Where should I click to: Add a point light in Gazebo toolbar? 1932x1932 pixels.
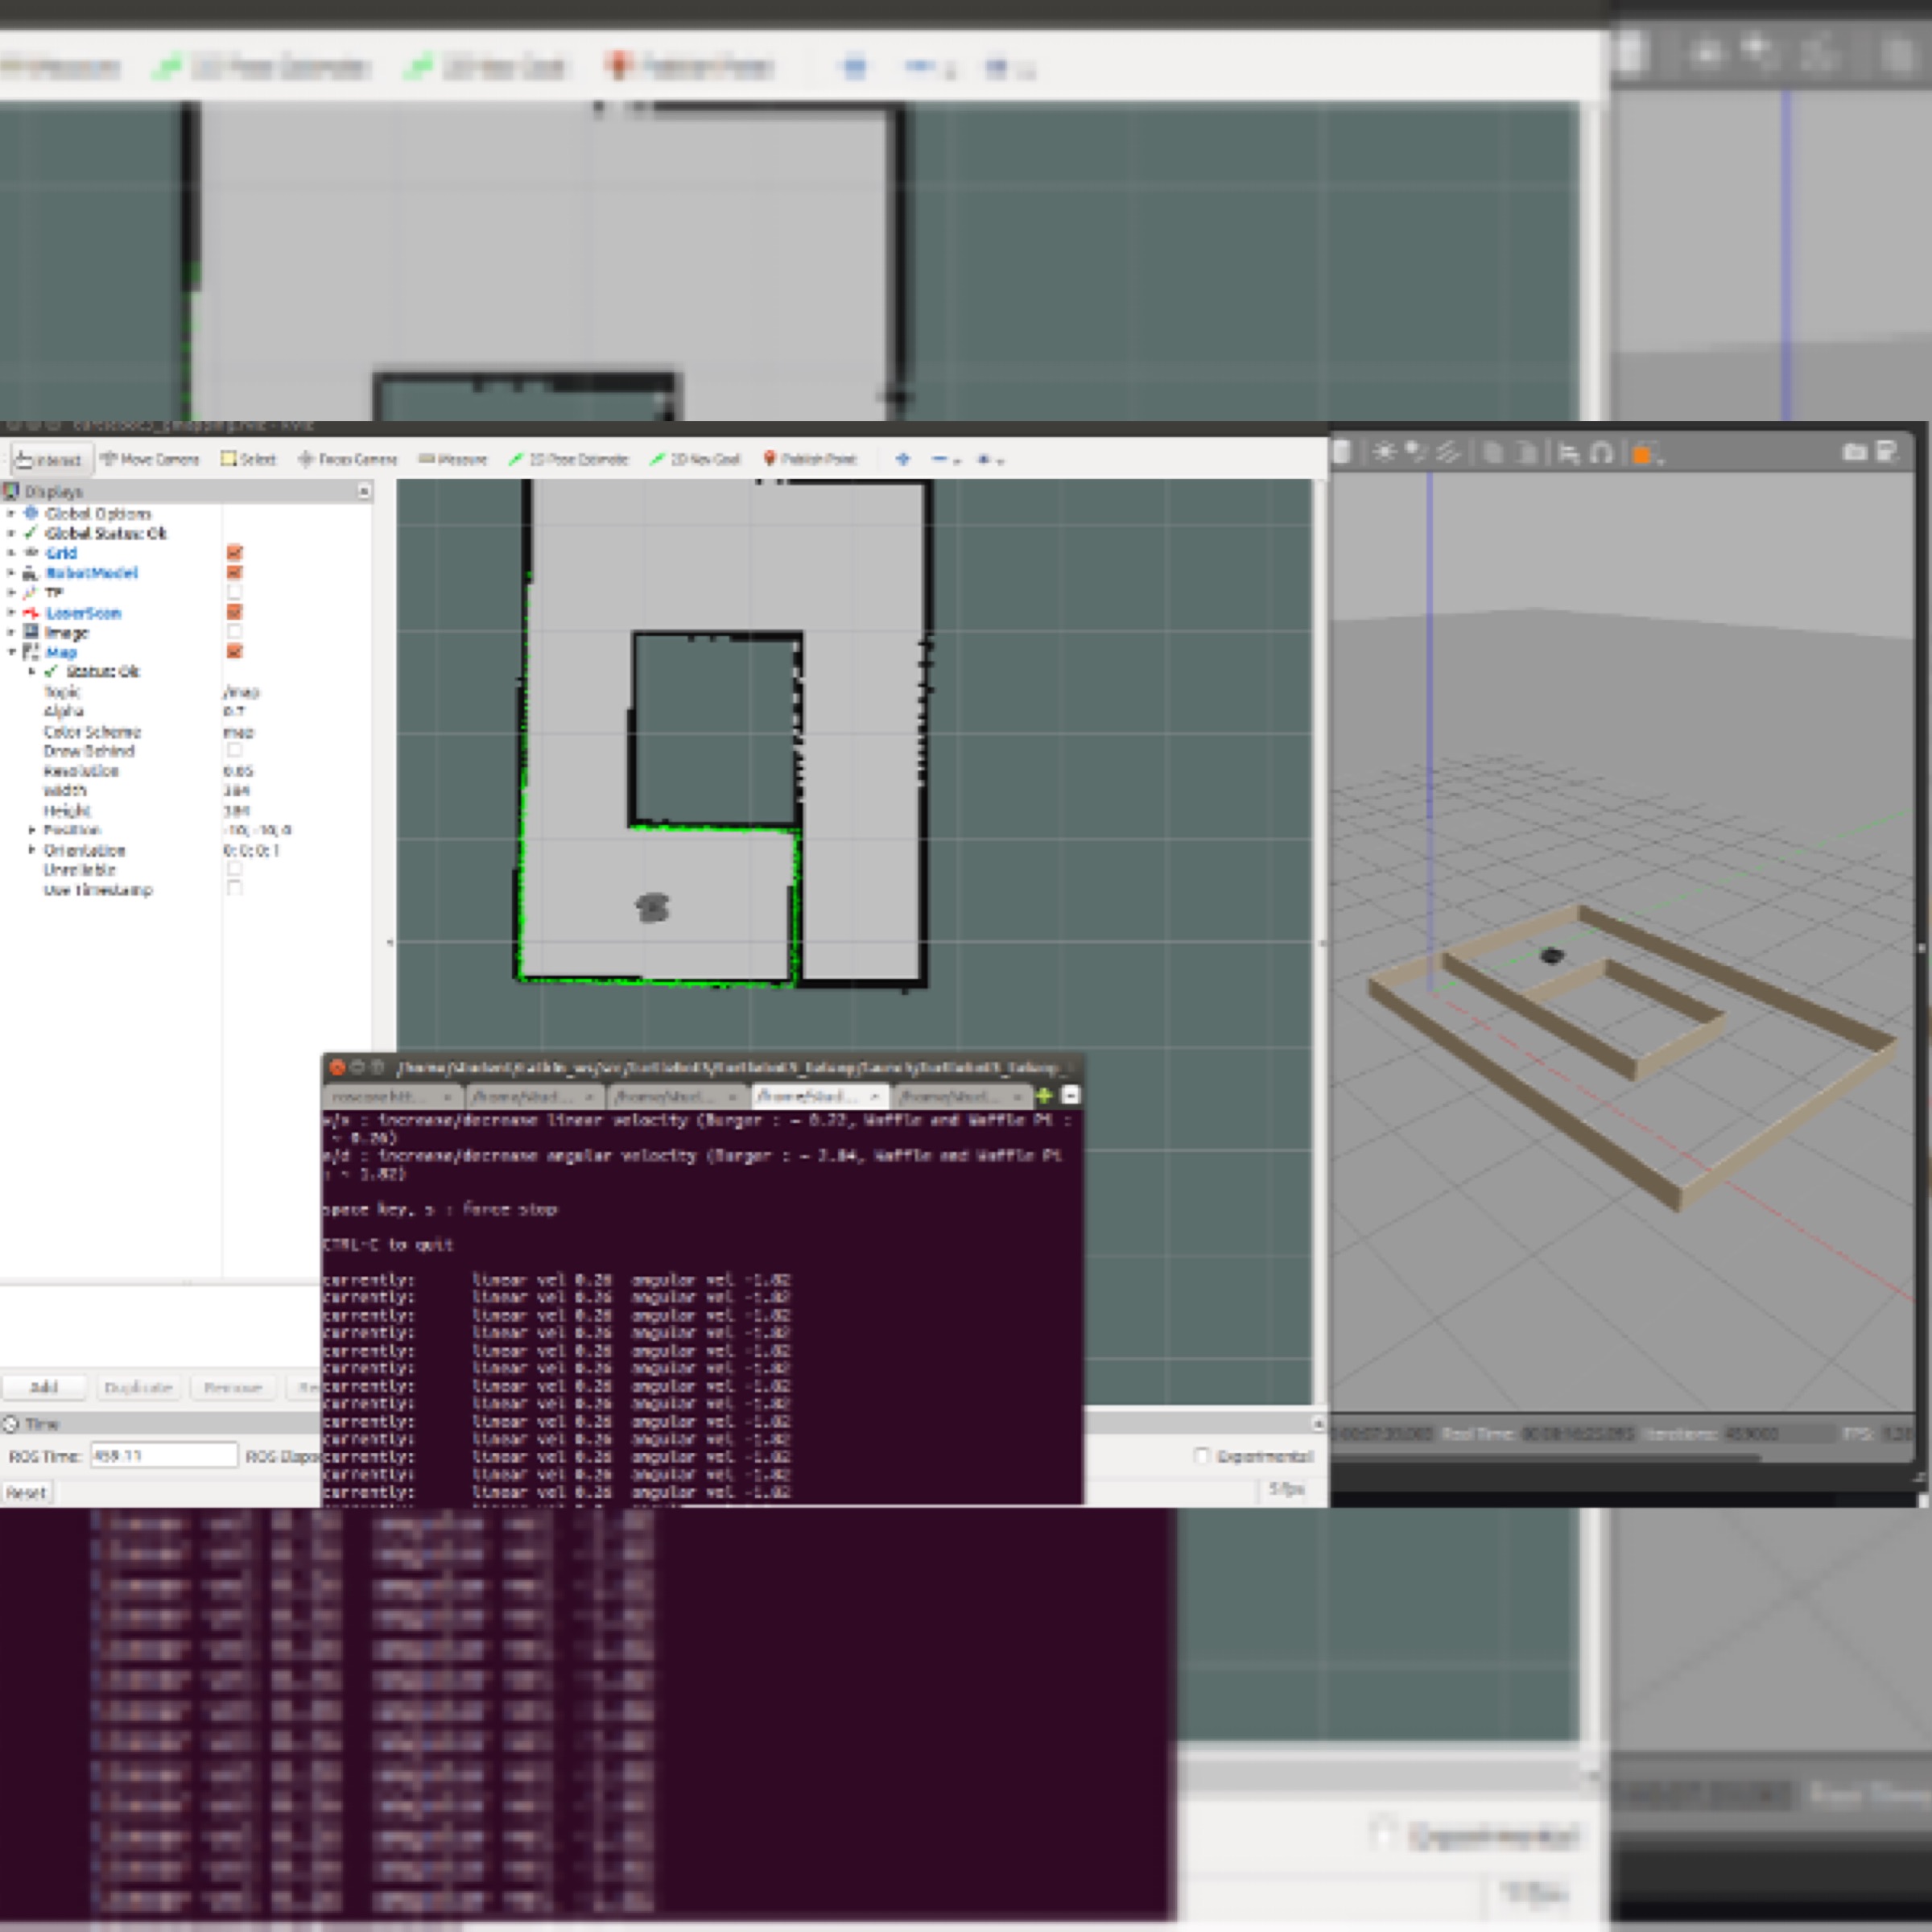(x=1385, y=453)
